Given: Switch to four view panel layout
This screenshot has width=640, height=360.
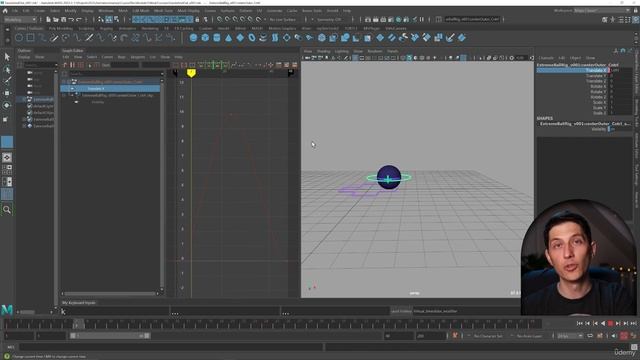Looking at the screenshot, I should 7,169.
